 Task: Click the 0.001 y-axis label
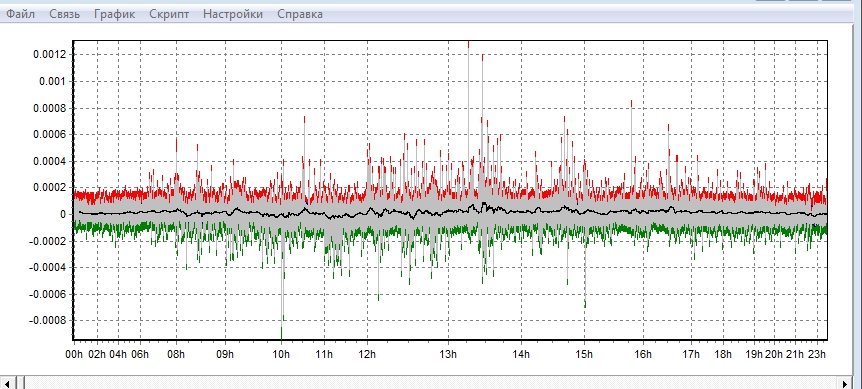coord(53,81)
